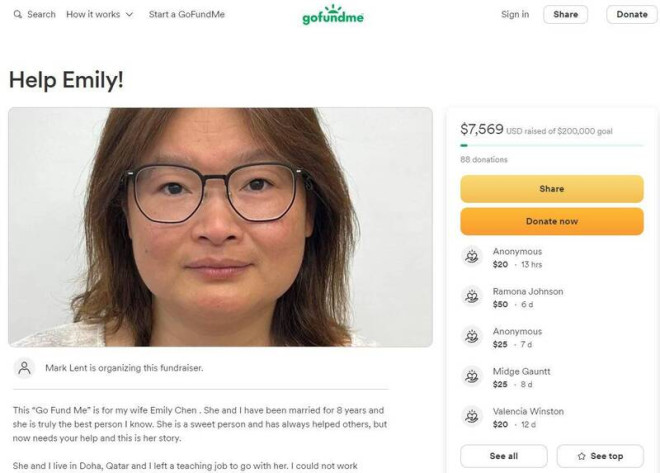Click the 88 donations count
The image size is (660, 473).
tap(483, 160)
